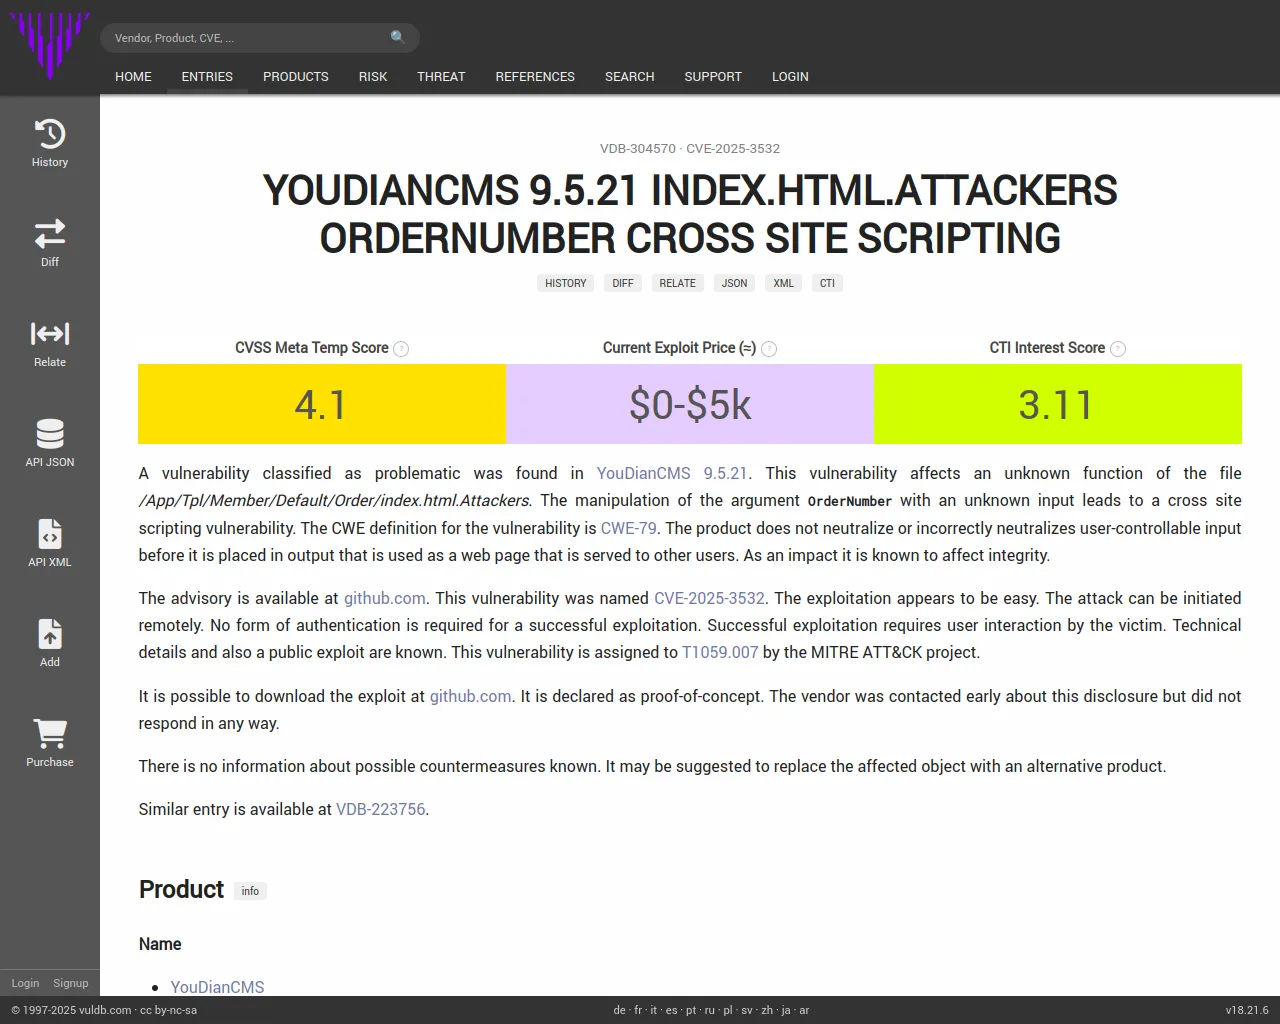
Task: Open the ENTRIES menu item
Action: point(207,77)
